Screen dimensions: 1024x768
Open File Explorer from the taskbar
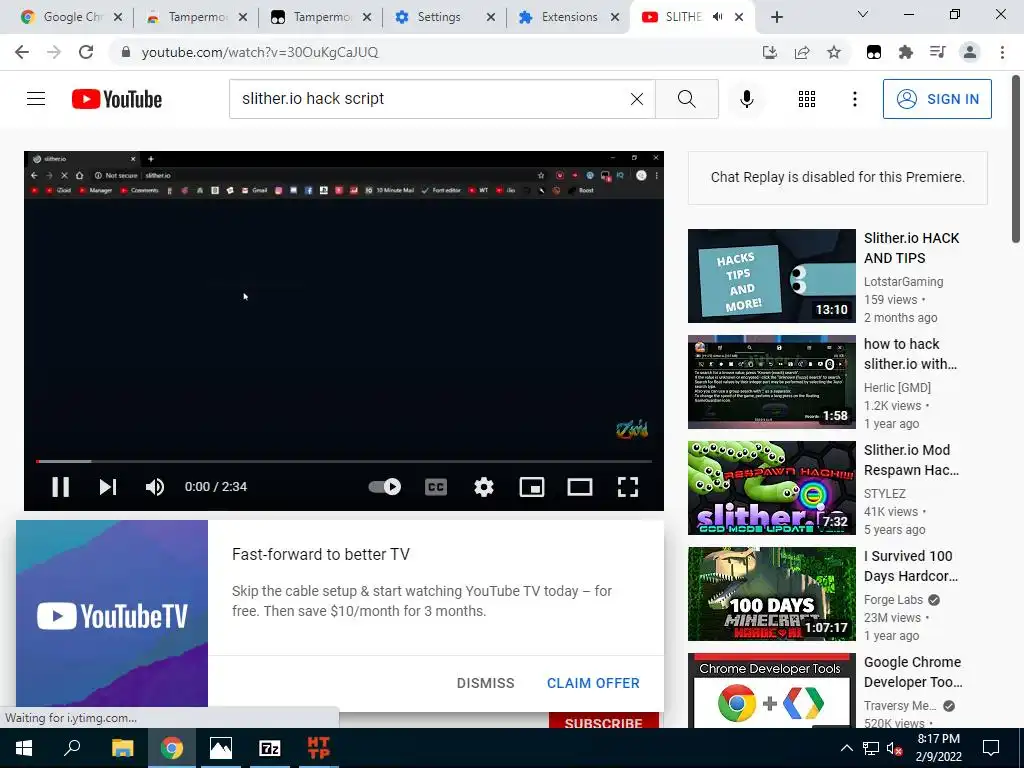click(x=122, y=748)
